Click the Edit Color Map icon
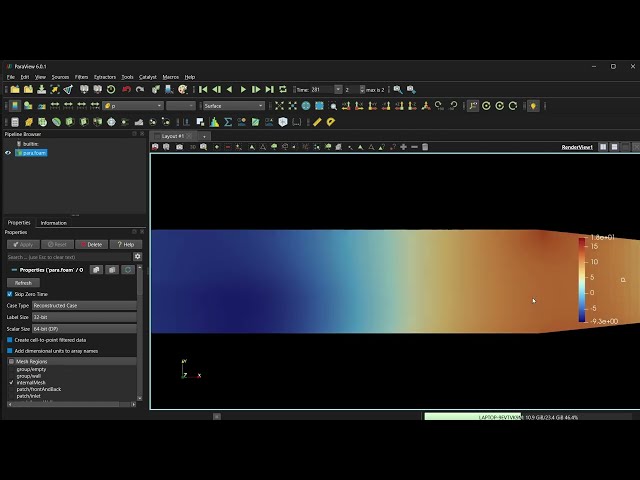Viewport: 640px width, 480px height. click(x=28, y=106)
